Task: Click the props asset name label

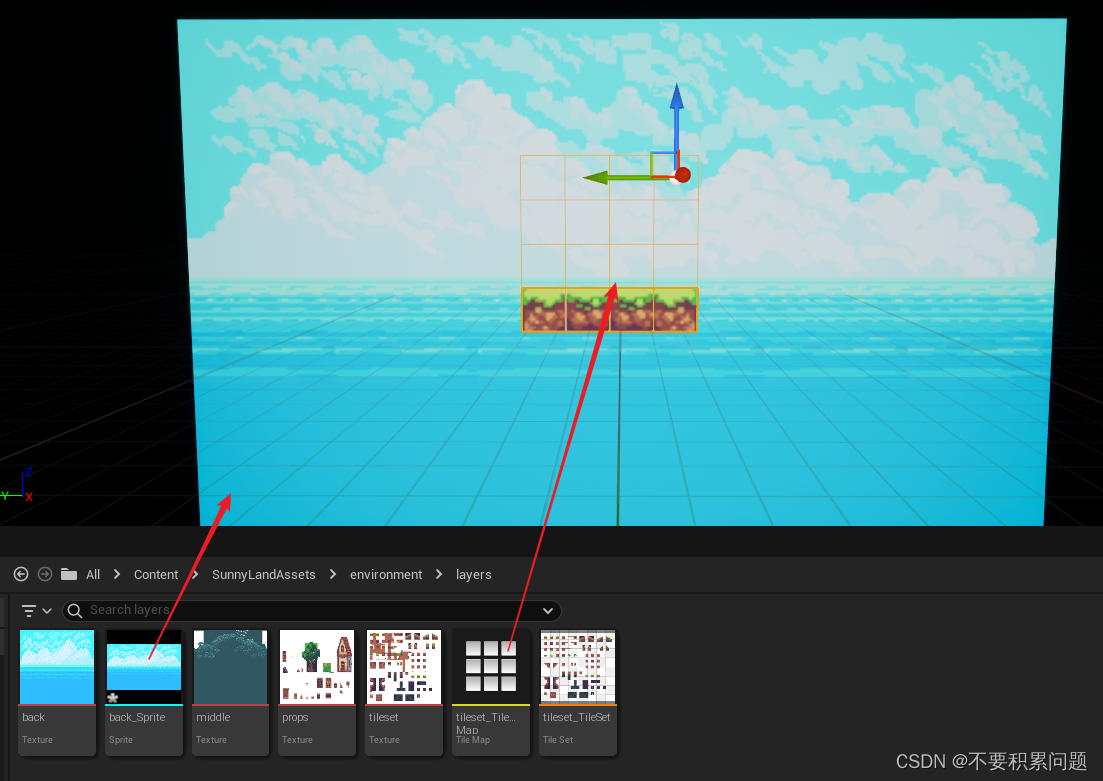Action: pos(295,718)
